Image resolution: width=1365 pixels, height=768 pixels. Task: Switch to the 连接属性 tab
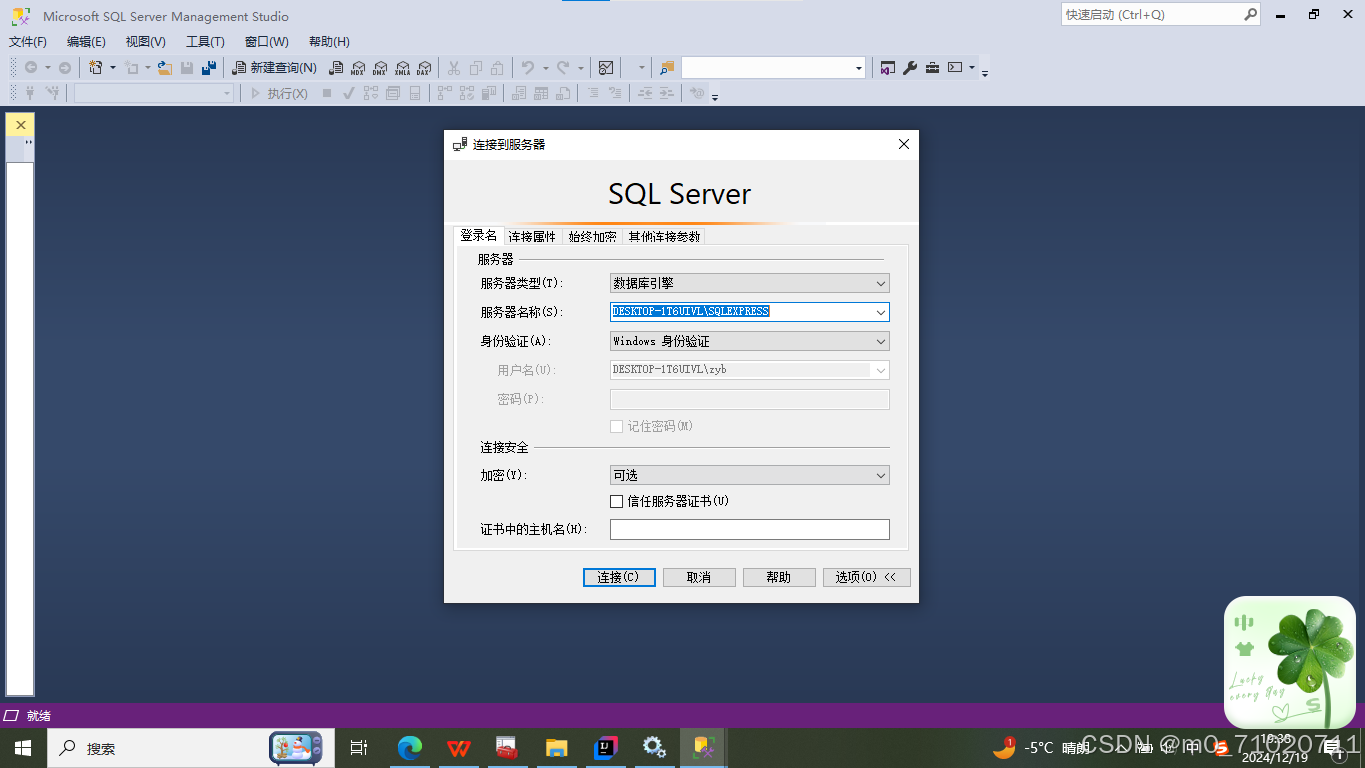[x=532, y=237]
